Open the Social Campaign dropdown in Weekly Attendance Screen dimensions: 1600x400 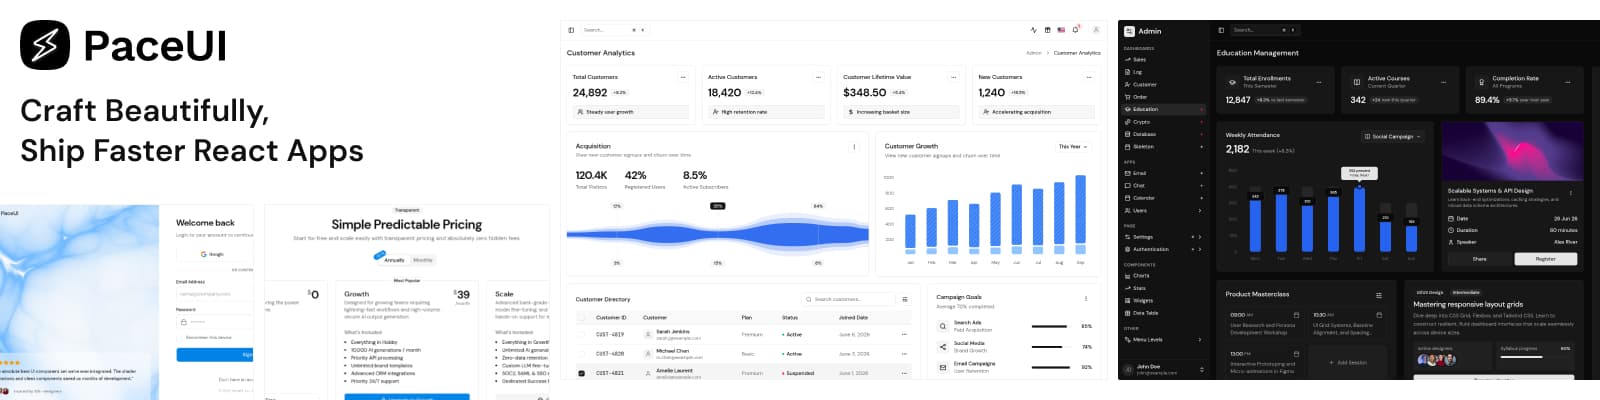pos(1392,136)
